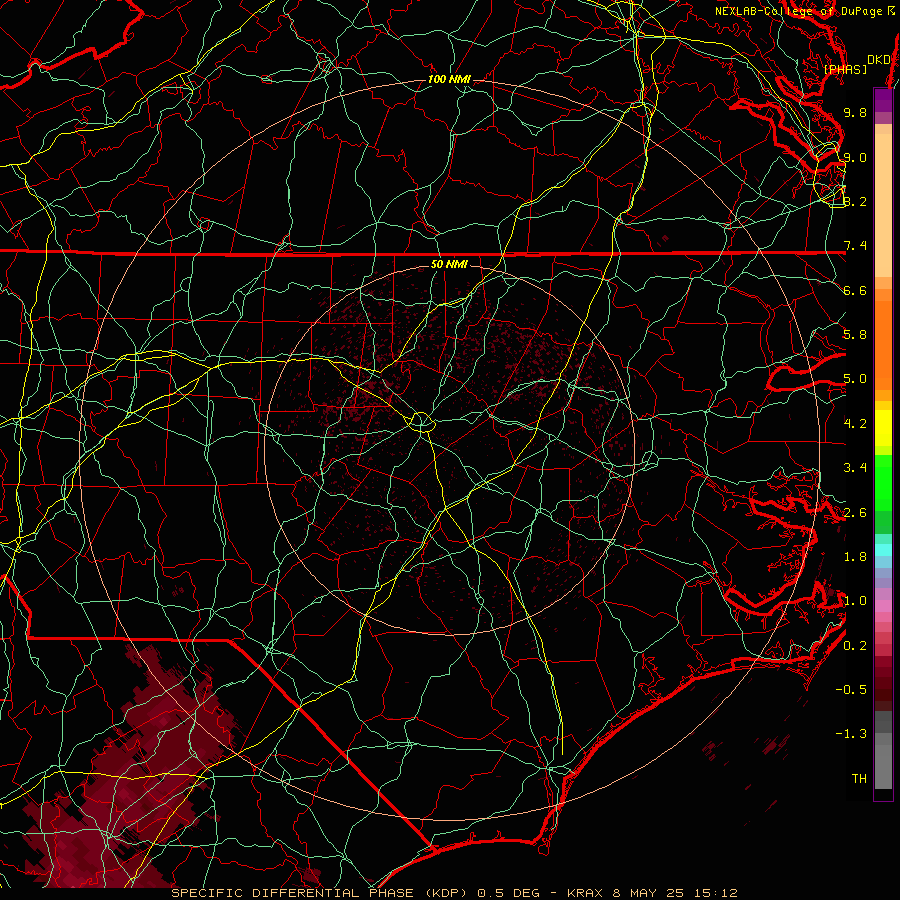This screenshot has width=900, height=900.
Task: Click the 2.6 value on the scale
Action: click(855, 513)
